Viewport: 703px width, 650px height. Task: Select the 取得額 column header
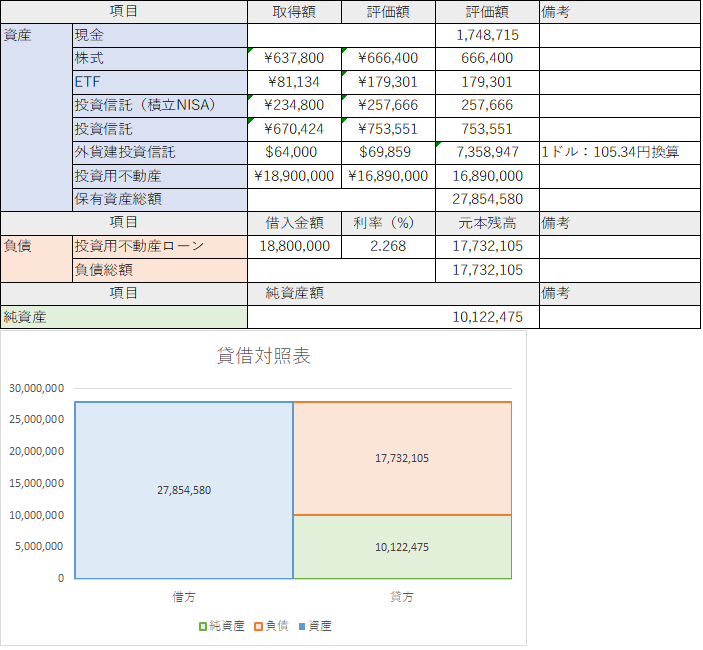[295, 12]
